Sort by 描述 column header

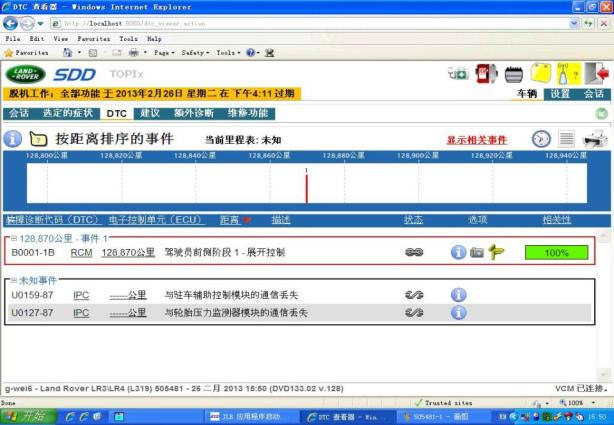[x=281, y=220]
